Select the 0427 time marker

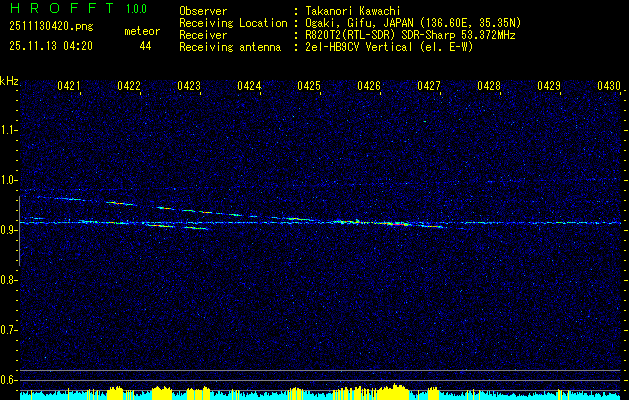click(x=429, y=87)
